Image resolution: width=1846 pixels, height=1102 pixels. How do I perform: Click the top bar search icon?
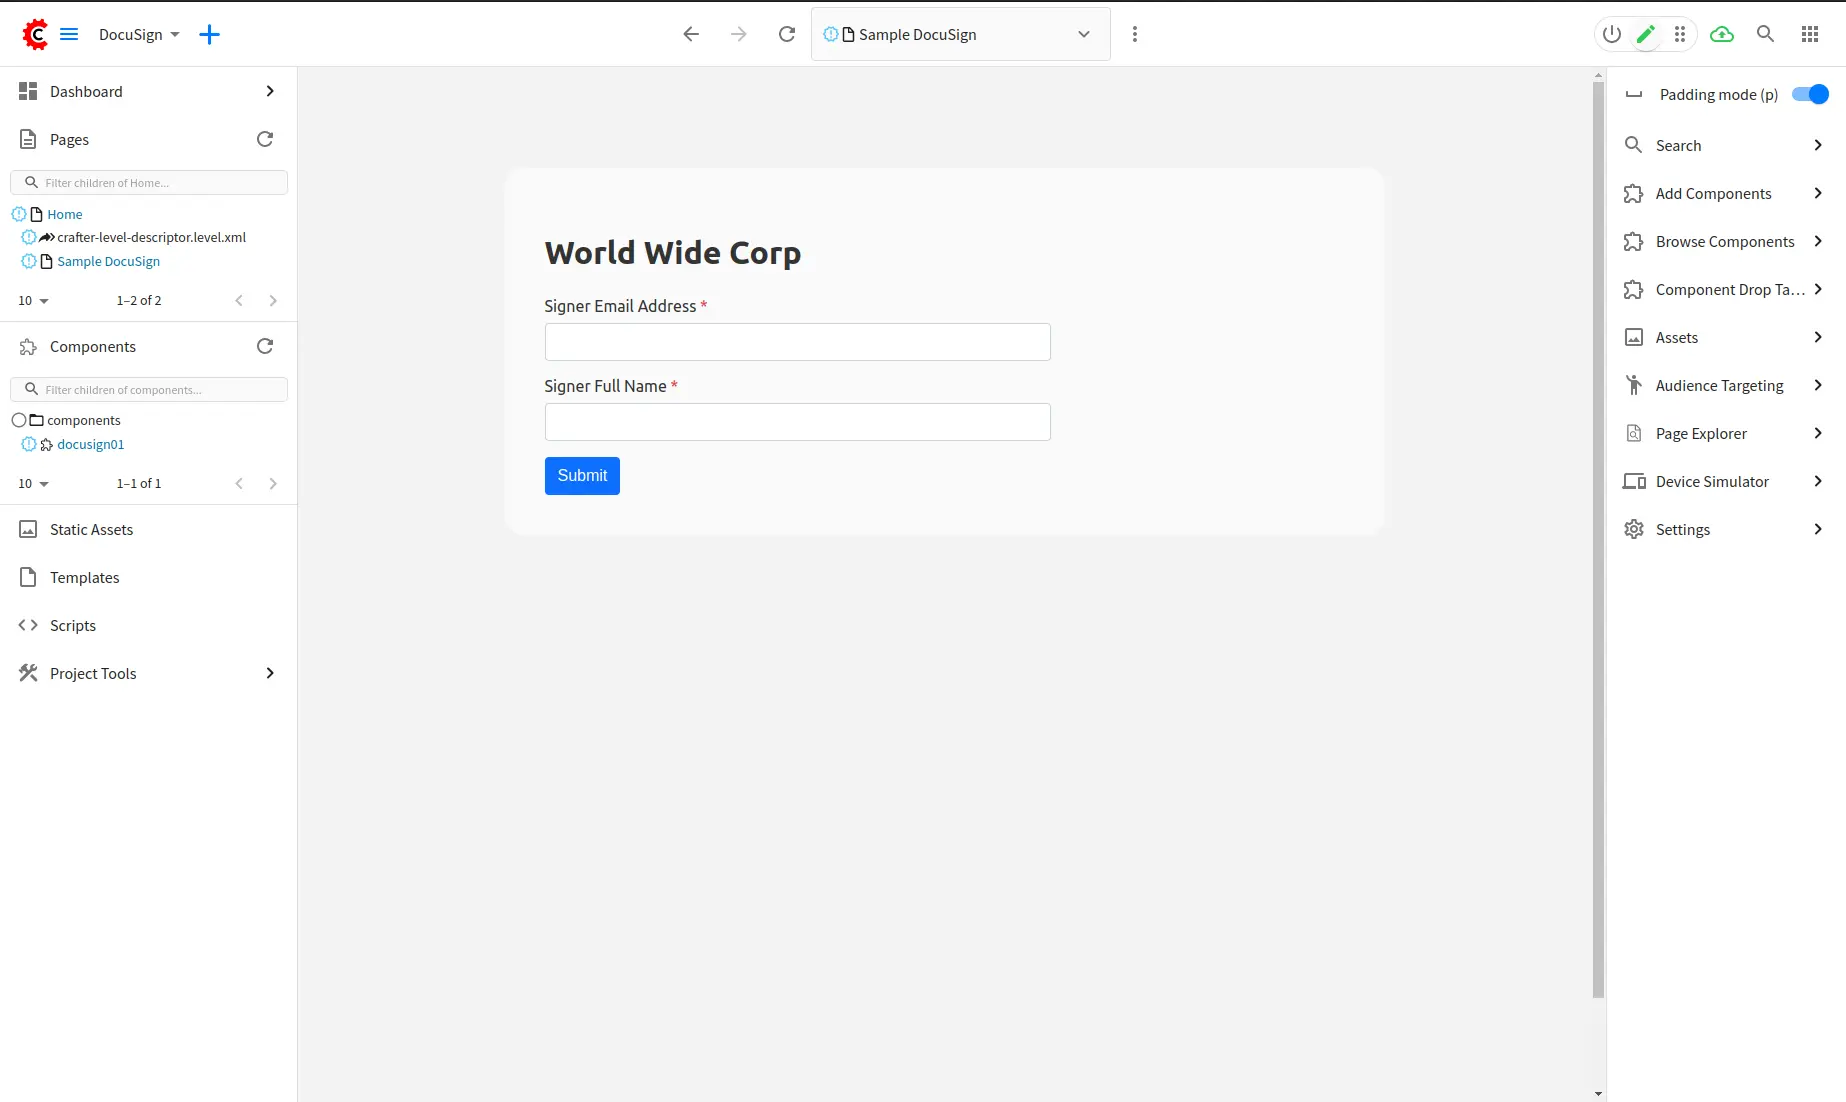point(1765,35)
